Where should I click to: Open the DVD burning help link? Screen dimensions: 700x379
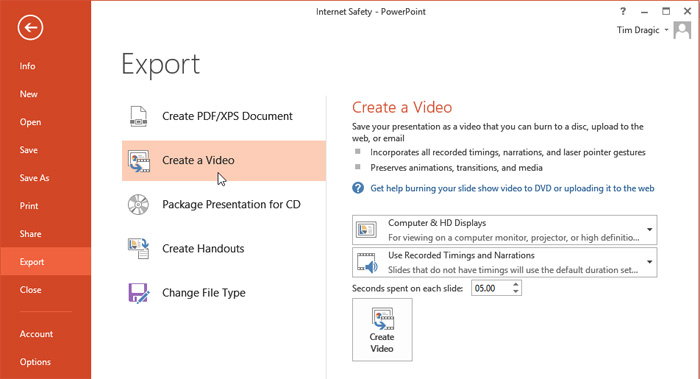[x=512, y=188]
